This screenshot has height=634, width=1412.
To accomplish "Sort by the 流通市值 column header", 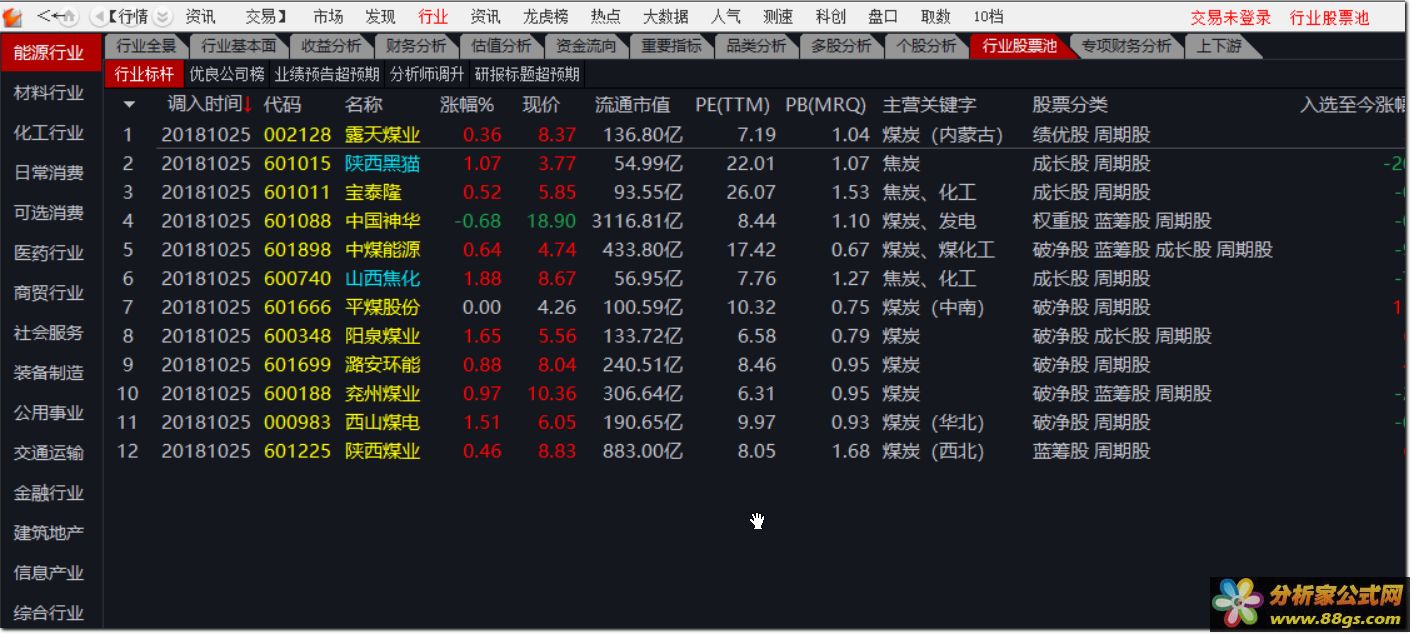I will tap(632, 104).
